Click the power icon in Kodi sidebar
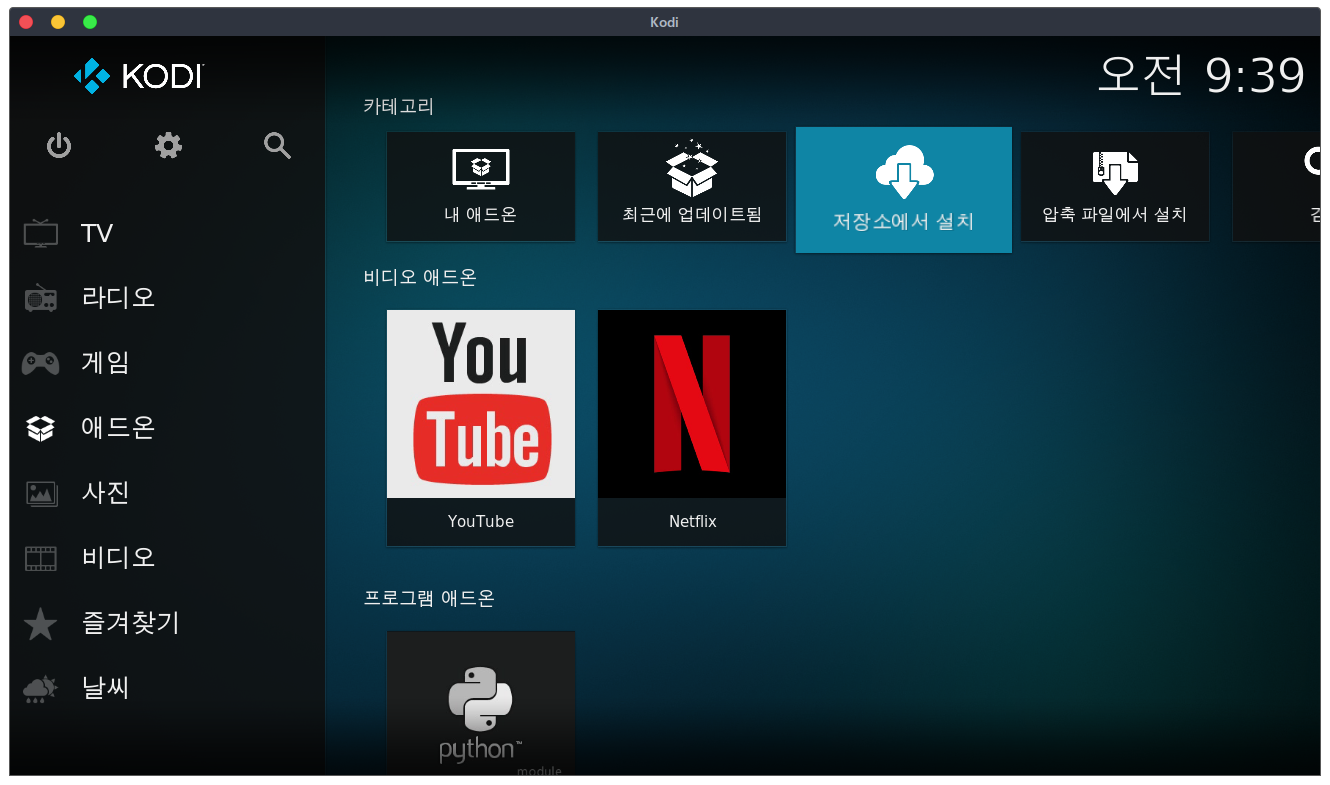 59,146
